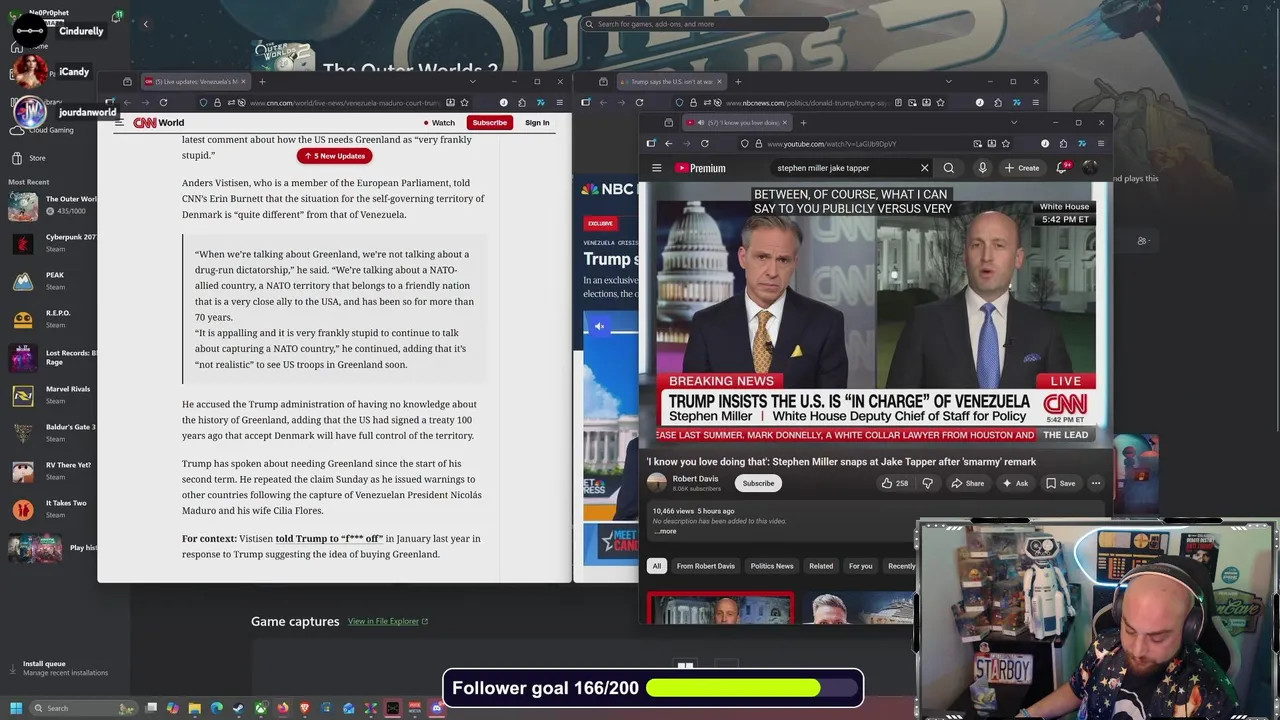Go back in the YouTube browser window
The width and height of the screenshot is (1280, 720).
tap(669, 143)
